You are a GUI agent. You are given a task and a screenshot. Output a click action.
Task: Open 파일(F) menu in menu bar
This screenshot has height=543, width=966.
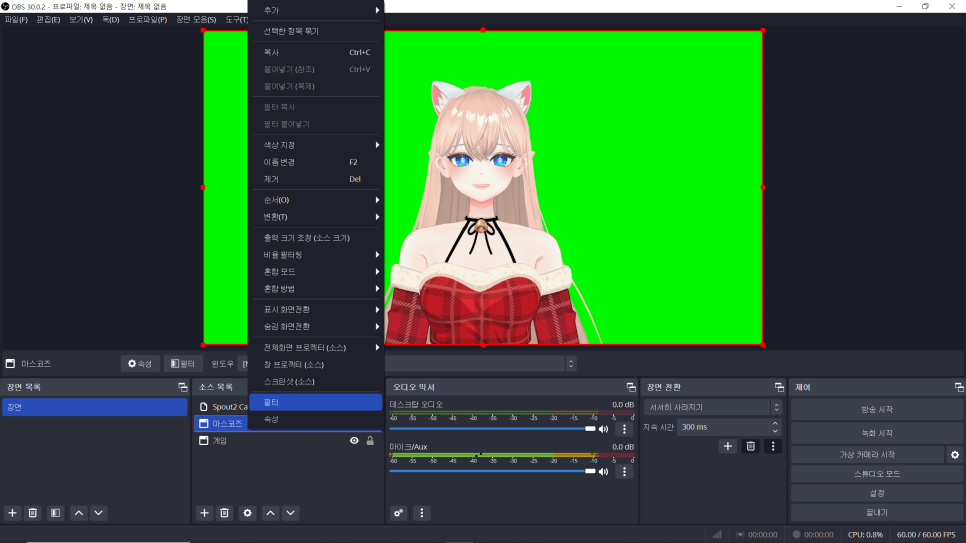tap(16, 20)
